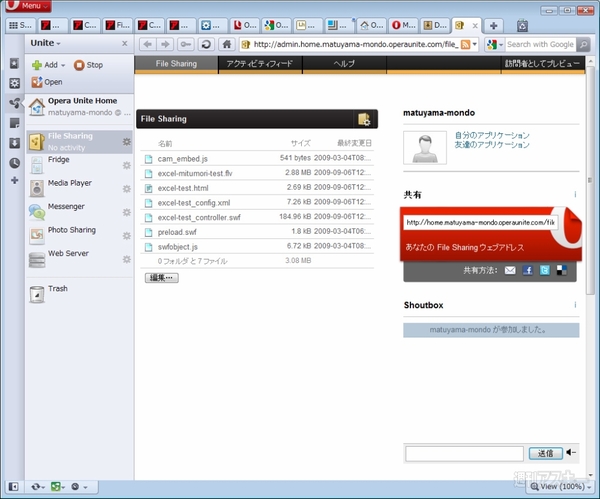The image size is (600, 499).
Task: Go back to previous page
Action: tap(147, 44)
